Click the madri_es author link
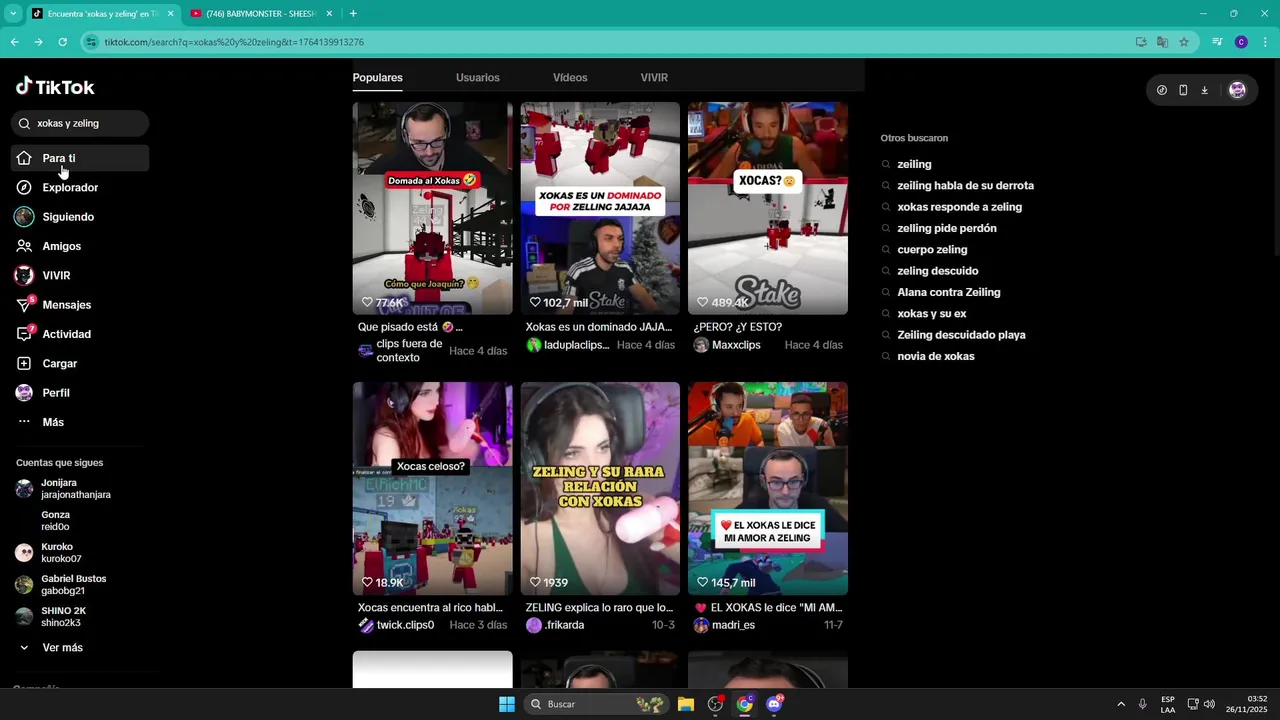This screenshot has height=720, width=1280. coord(724,625)
